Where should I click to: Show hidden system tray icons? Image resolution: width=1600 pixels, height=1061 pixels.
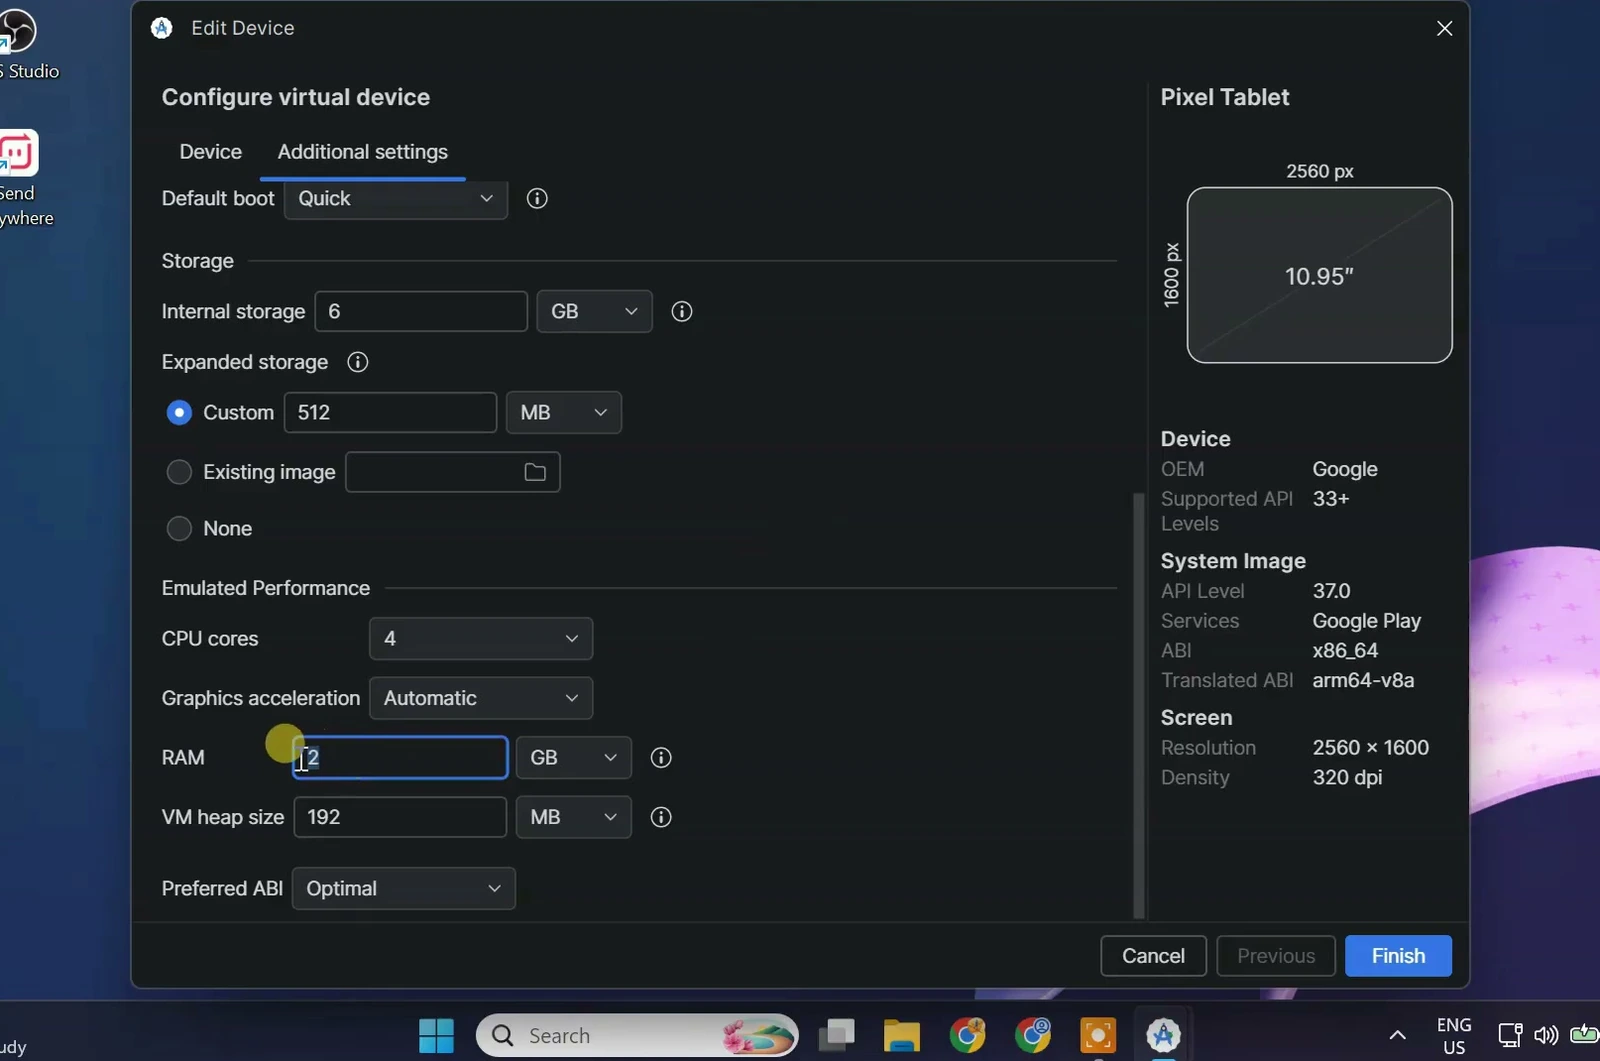point(1398,1035)
